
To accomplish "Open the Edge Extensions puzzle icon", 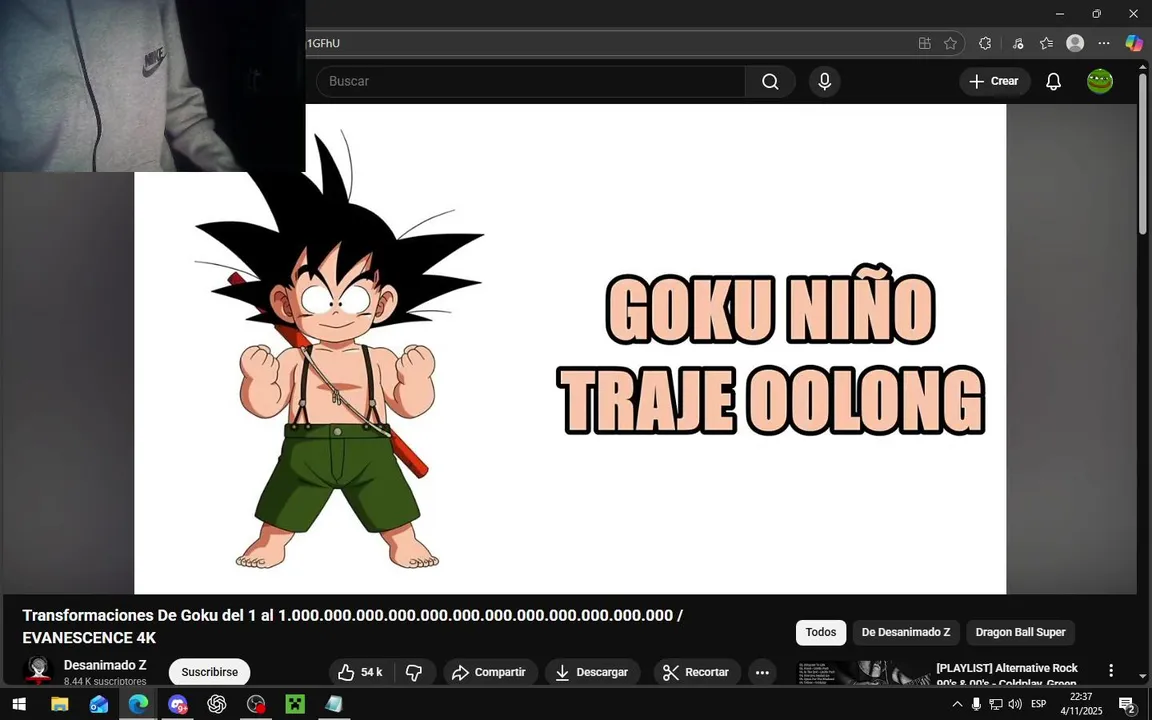I will coord(985,43).
